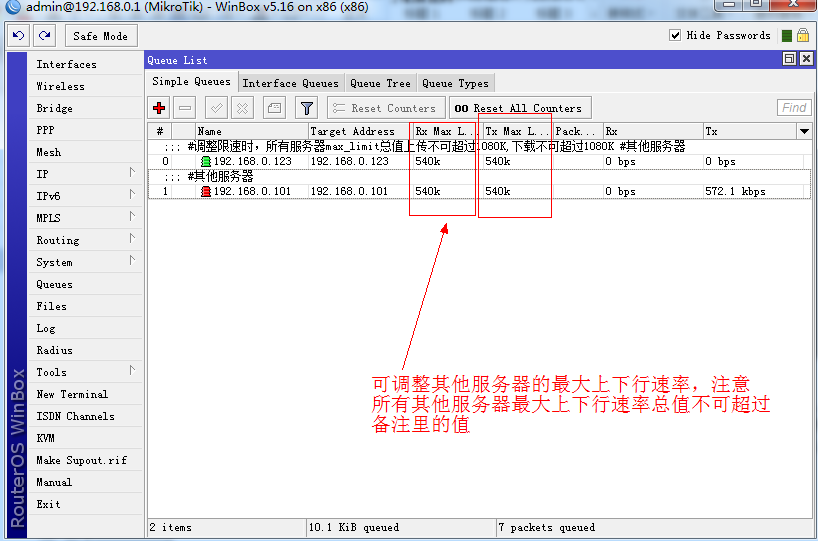818x541 pixels.
Task: Toggle Safe Mode button
Action: pyautogui.click(x=100, y=36)
